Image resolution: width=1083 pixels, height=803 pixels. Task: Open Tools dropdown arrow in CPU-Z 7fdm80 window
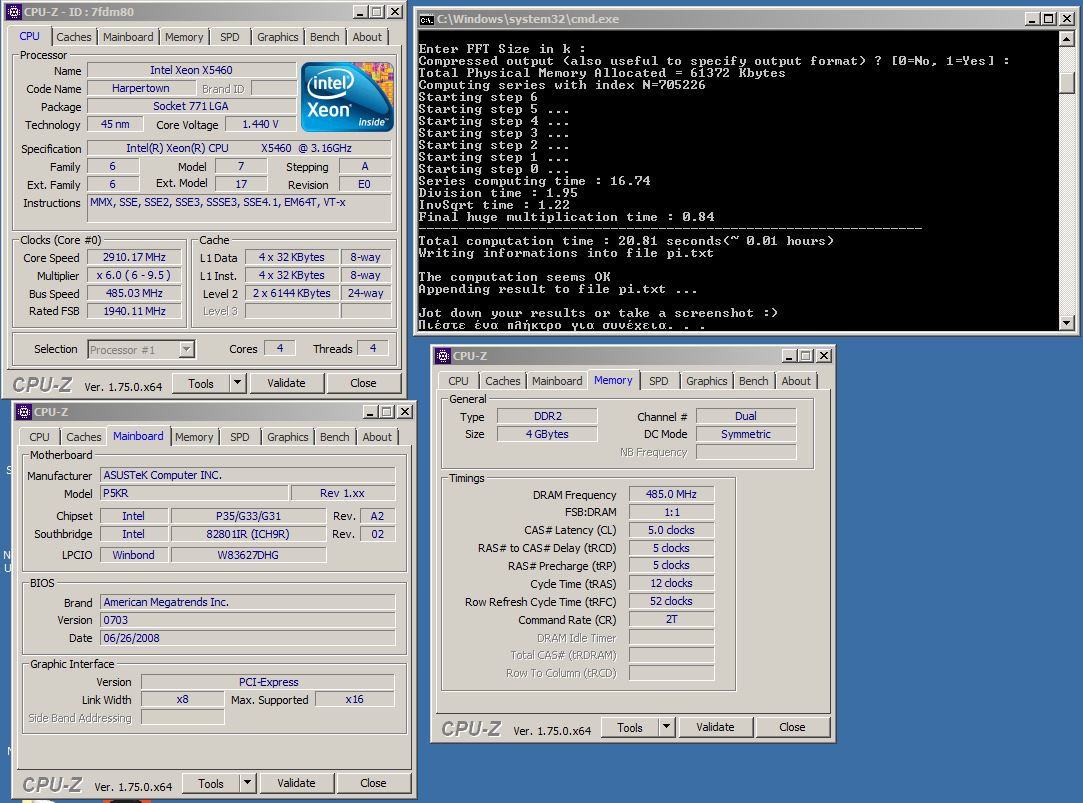(237, 383)
